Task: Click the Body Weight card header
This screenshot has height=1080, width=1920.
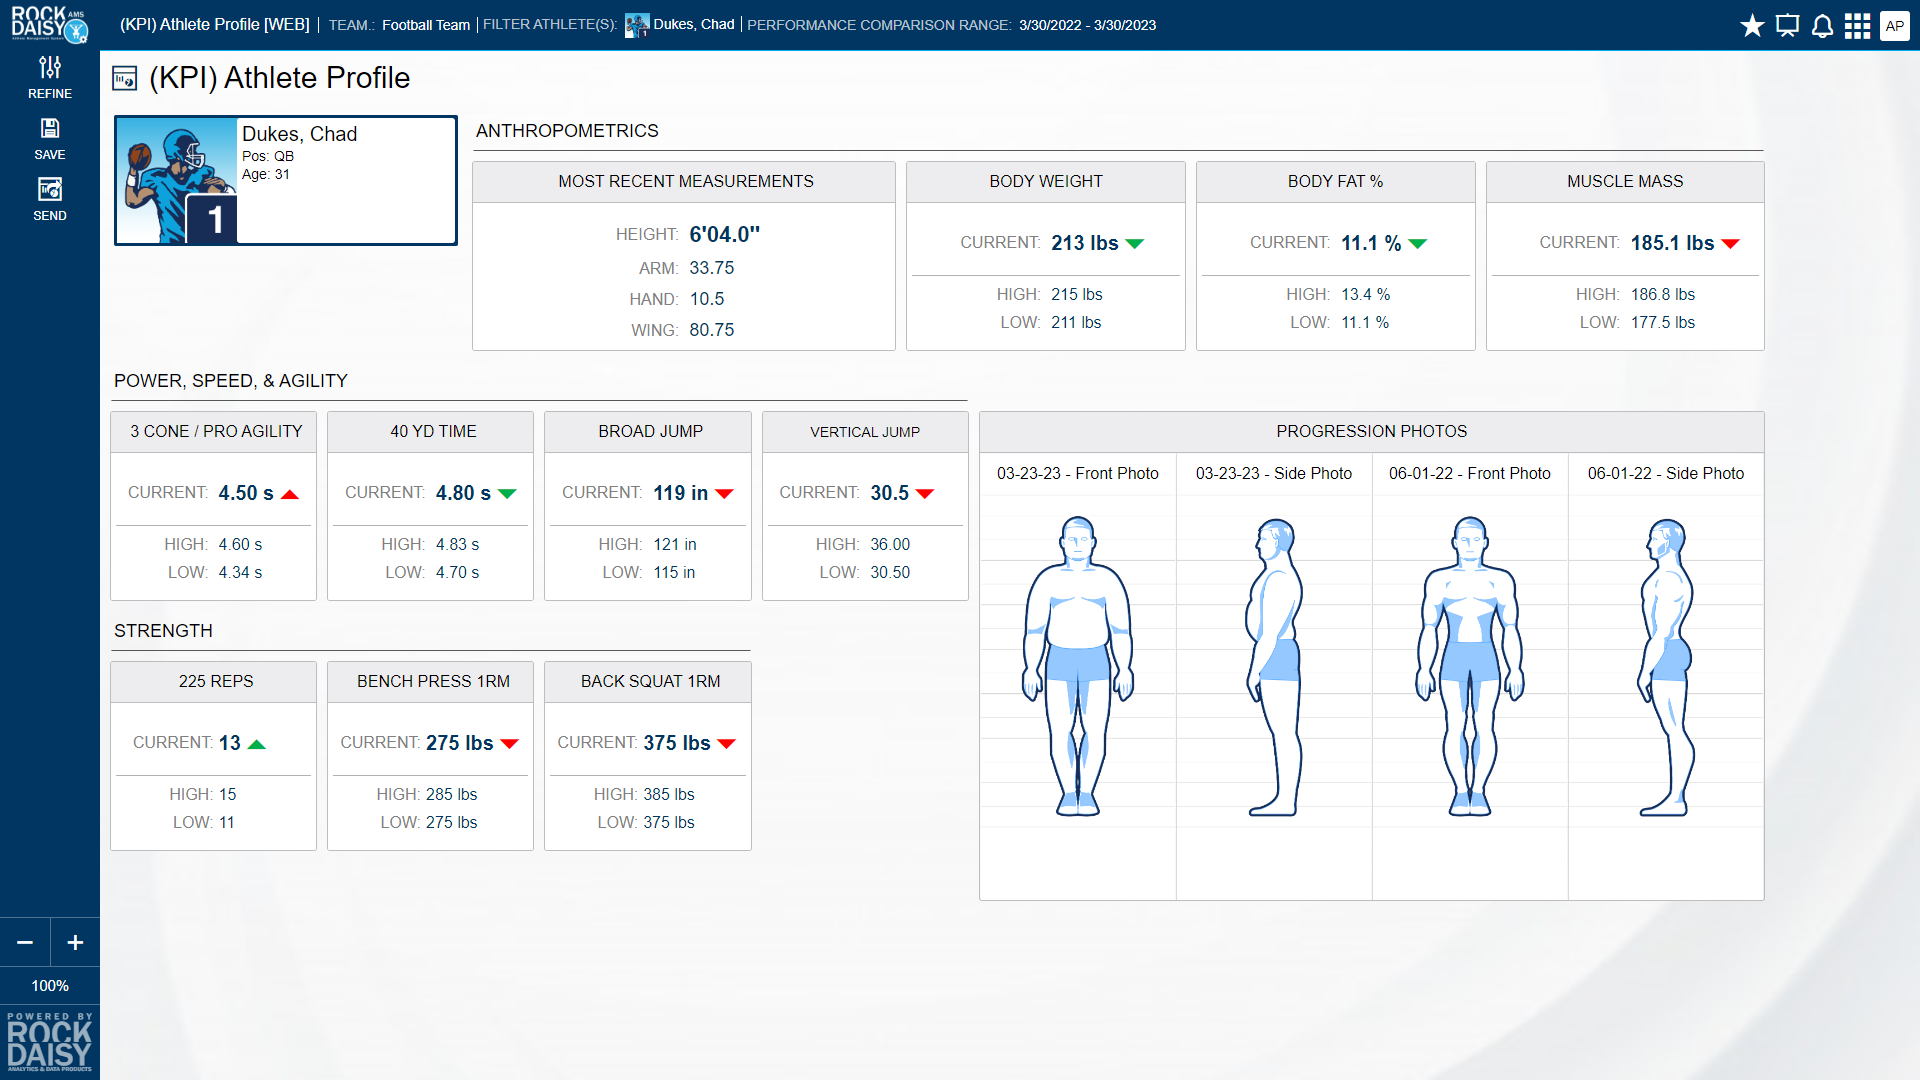Action: (1045, 181)
